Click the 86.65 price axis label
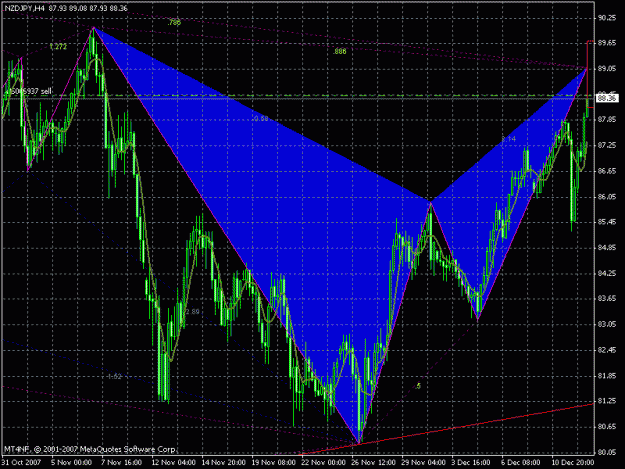 (x=607, y=171)
